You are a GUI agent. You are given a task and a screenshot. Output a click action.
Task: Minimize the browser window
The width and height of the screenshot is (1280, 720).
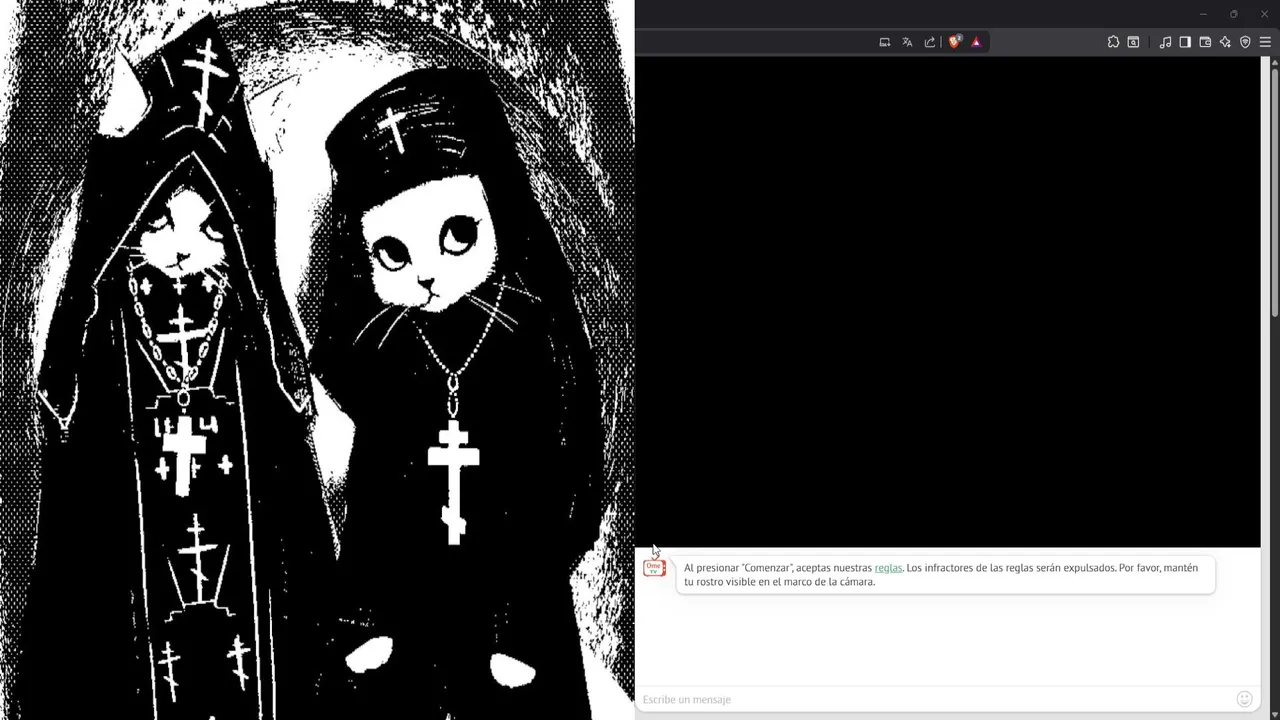click(x=1203, y=14)
